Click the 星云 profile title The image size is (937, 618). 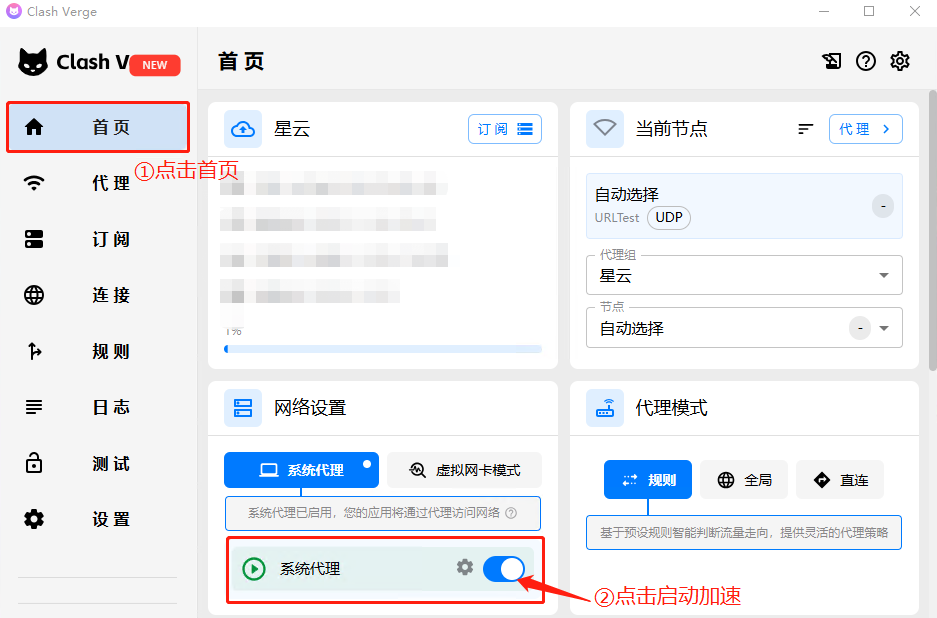point(292,129)
